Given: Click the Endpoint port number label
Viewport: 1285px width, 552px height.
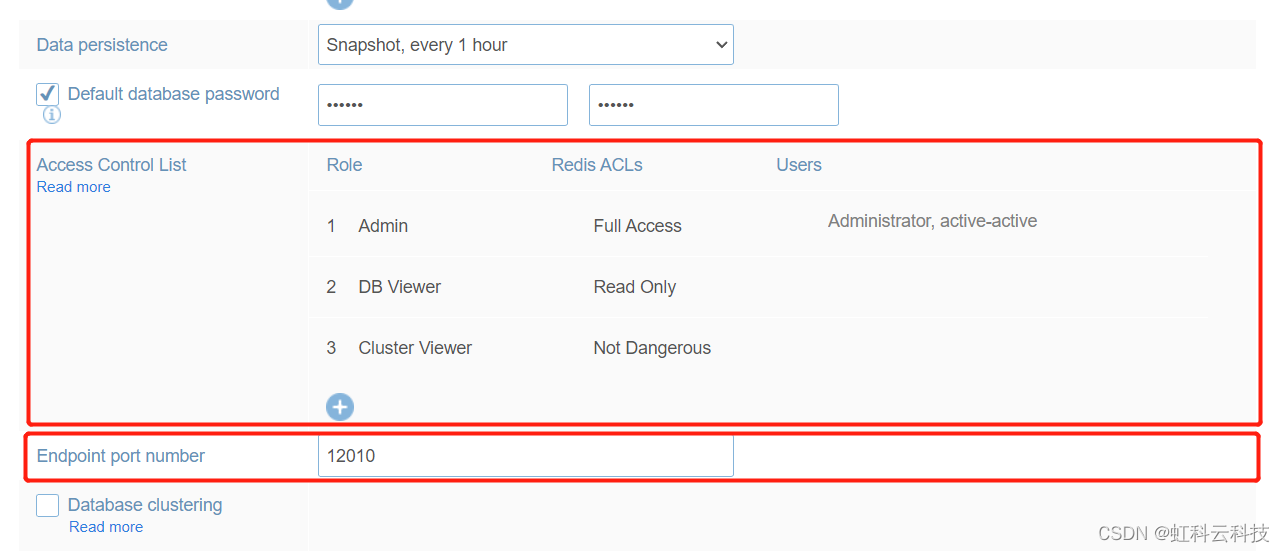Looking at the screenshot, I should pos(120,456).
